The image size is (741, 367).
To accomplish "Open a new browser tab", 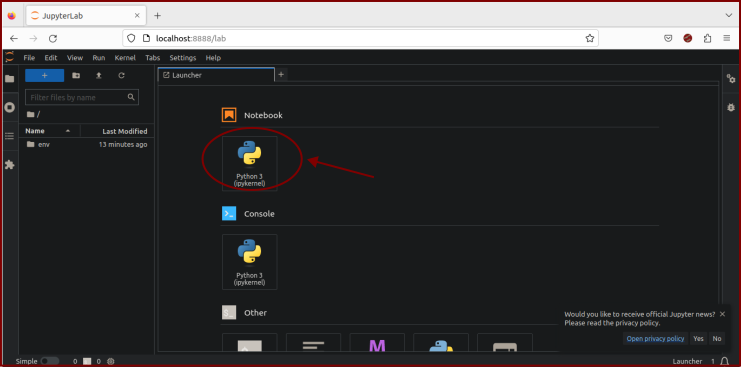I will click(x=157, y=16).
